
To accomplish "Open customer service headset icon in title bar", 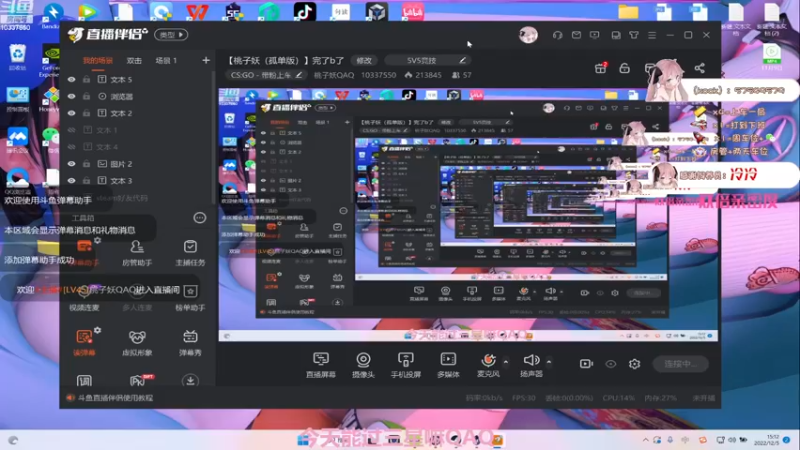I will (558, 35).
